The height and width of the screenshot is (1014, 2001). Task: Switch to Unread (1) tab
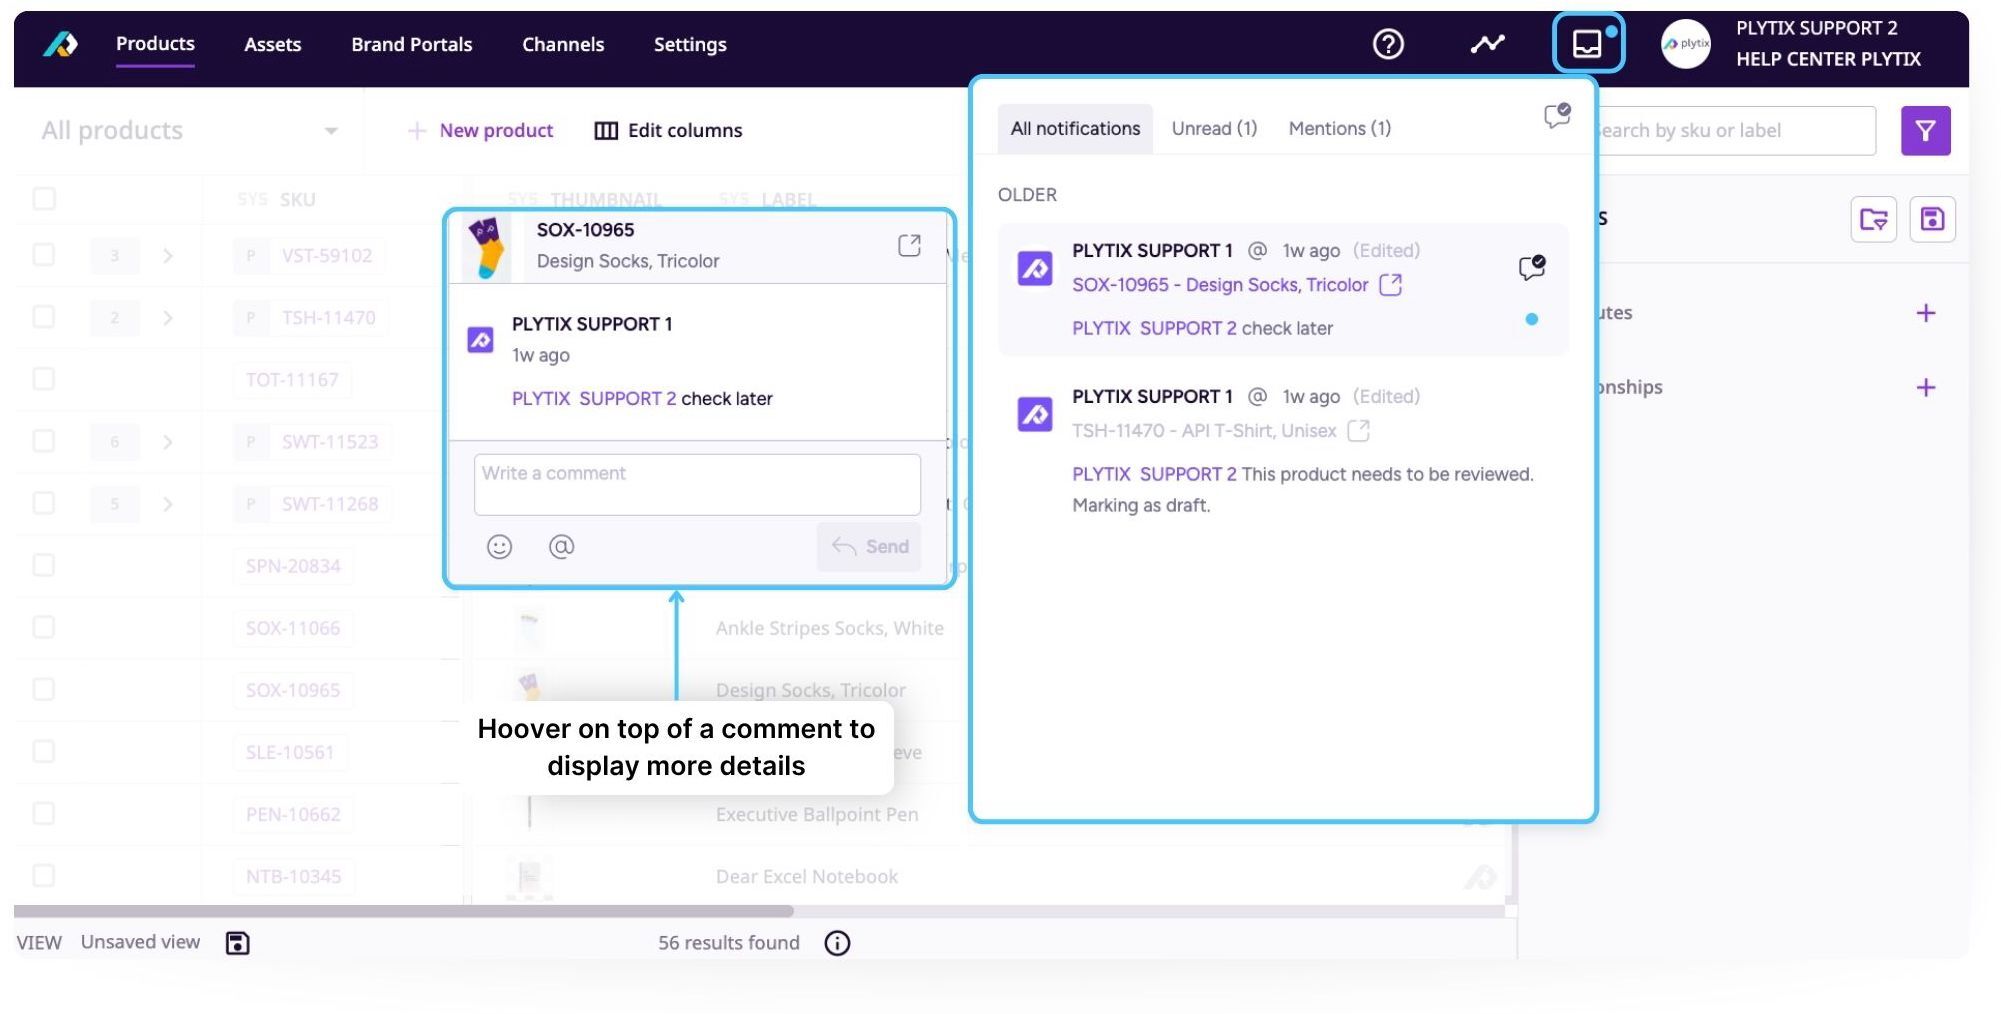click(1214, 129)
